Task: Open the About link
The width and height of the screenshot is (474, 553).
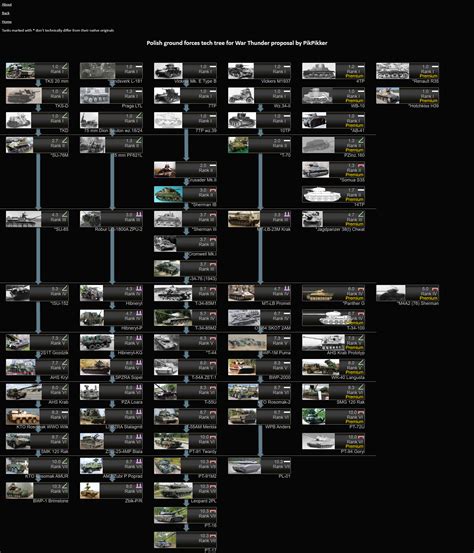Action: (7, 5)
